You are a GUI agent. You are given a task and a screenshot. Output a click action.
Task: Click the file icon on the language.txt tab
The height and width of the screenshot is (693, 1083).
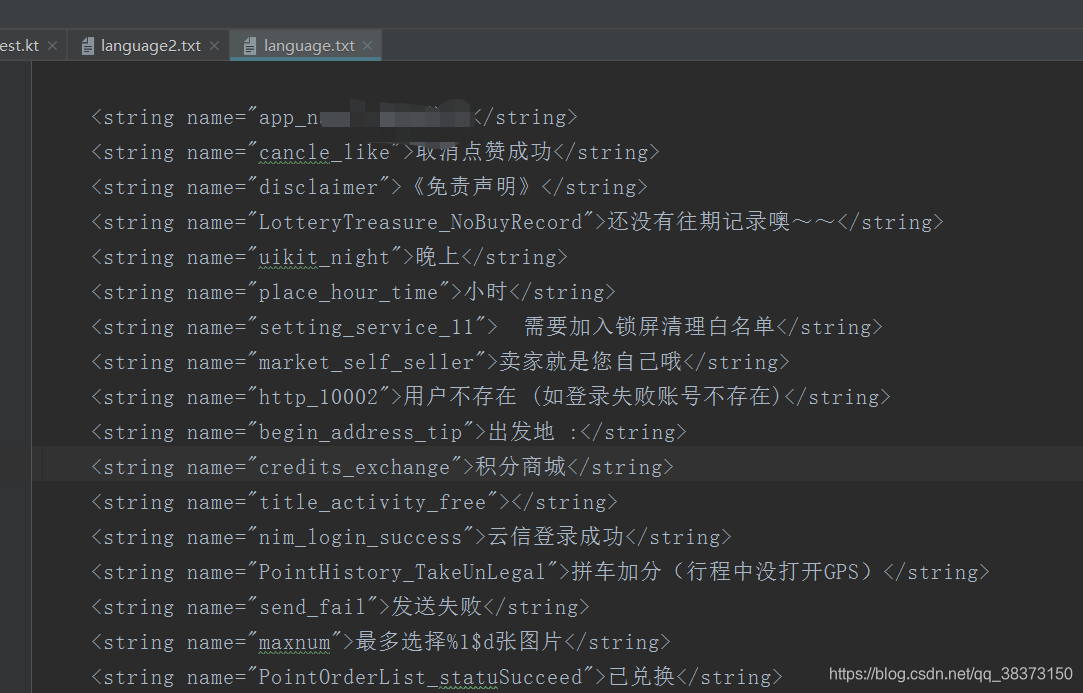(249, 45)
